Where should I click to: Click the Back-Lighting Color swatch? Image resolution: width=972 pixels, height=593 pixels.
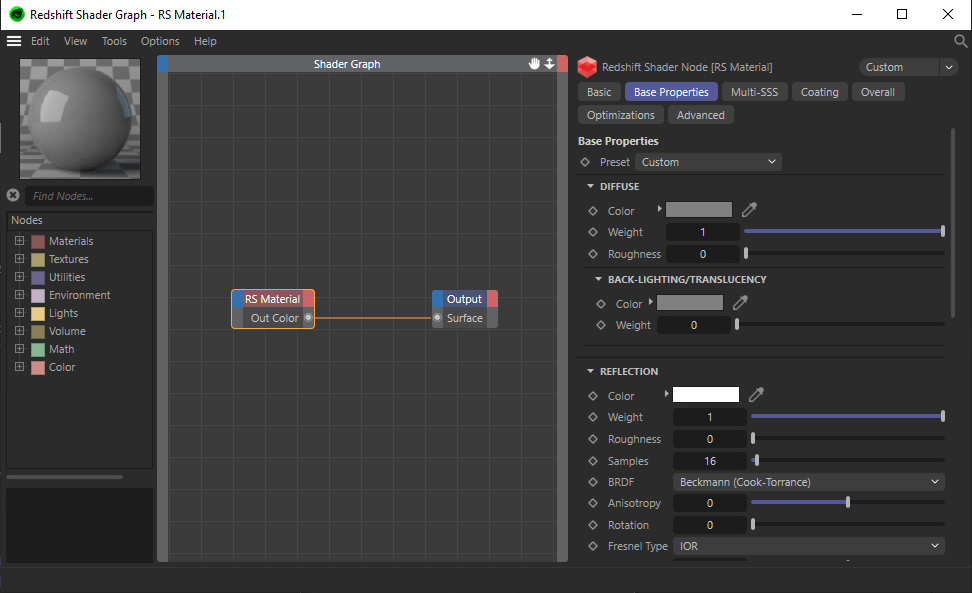click(x=690, y=302)
